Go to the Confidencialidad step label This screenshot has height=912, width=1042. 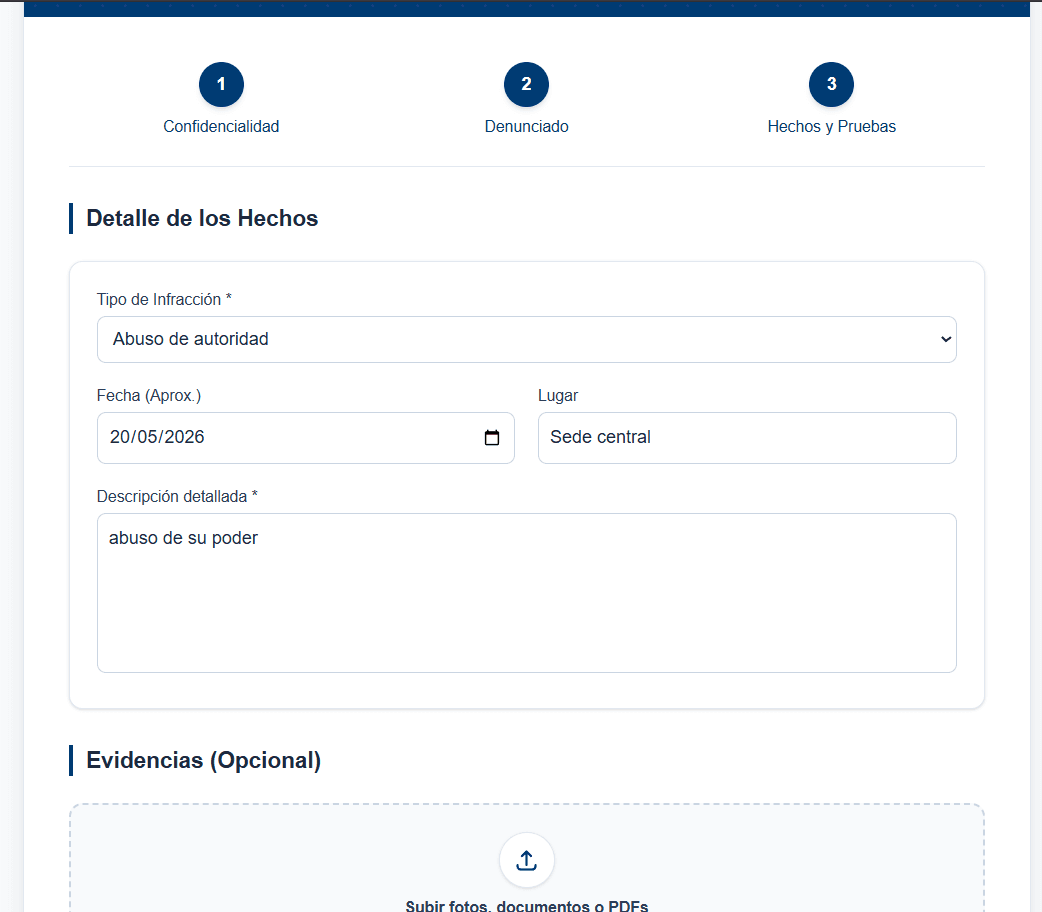(221, 126)
